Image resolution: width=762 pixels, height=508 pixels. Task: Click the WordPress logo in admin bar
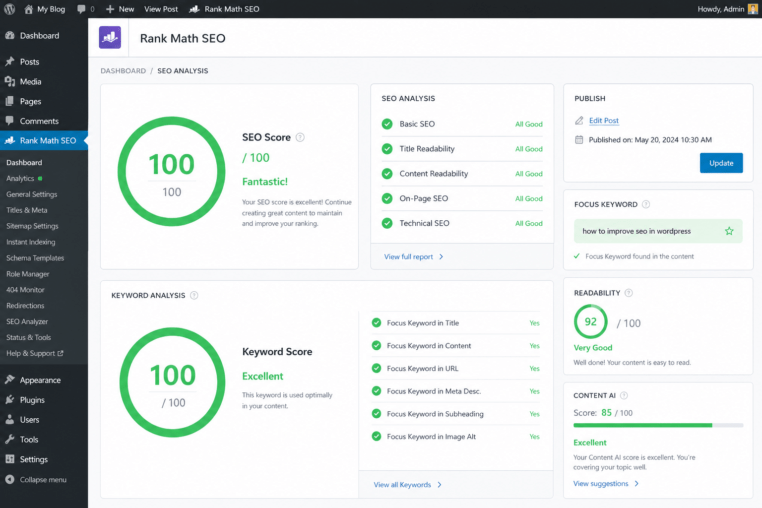coord(9,9)
